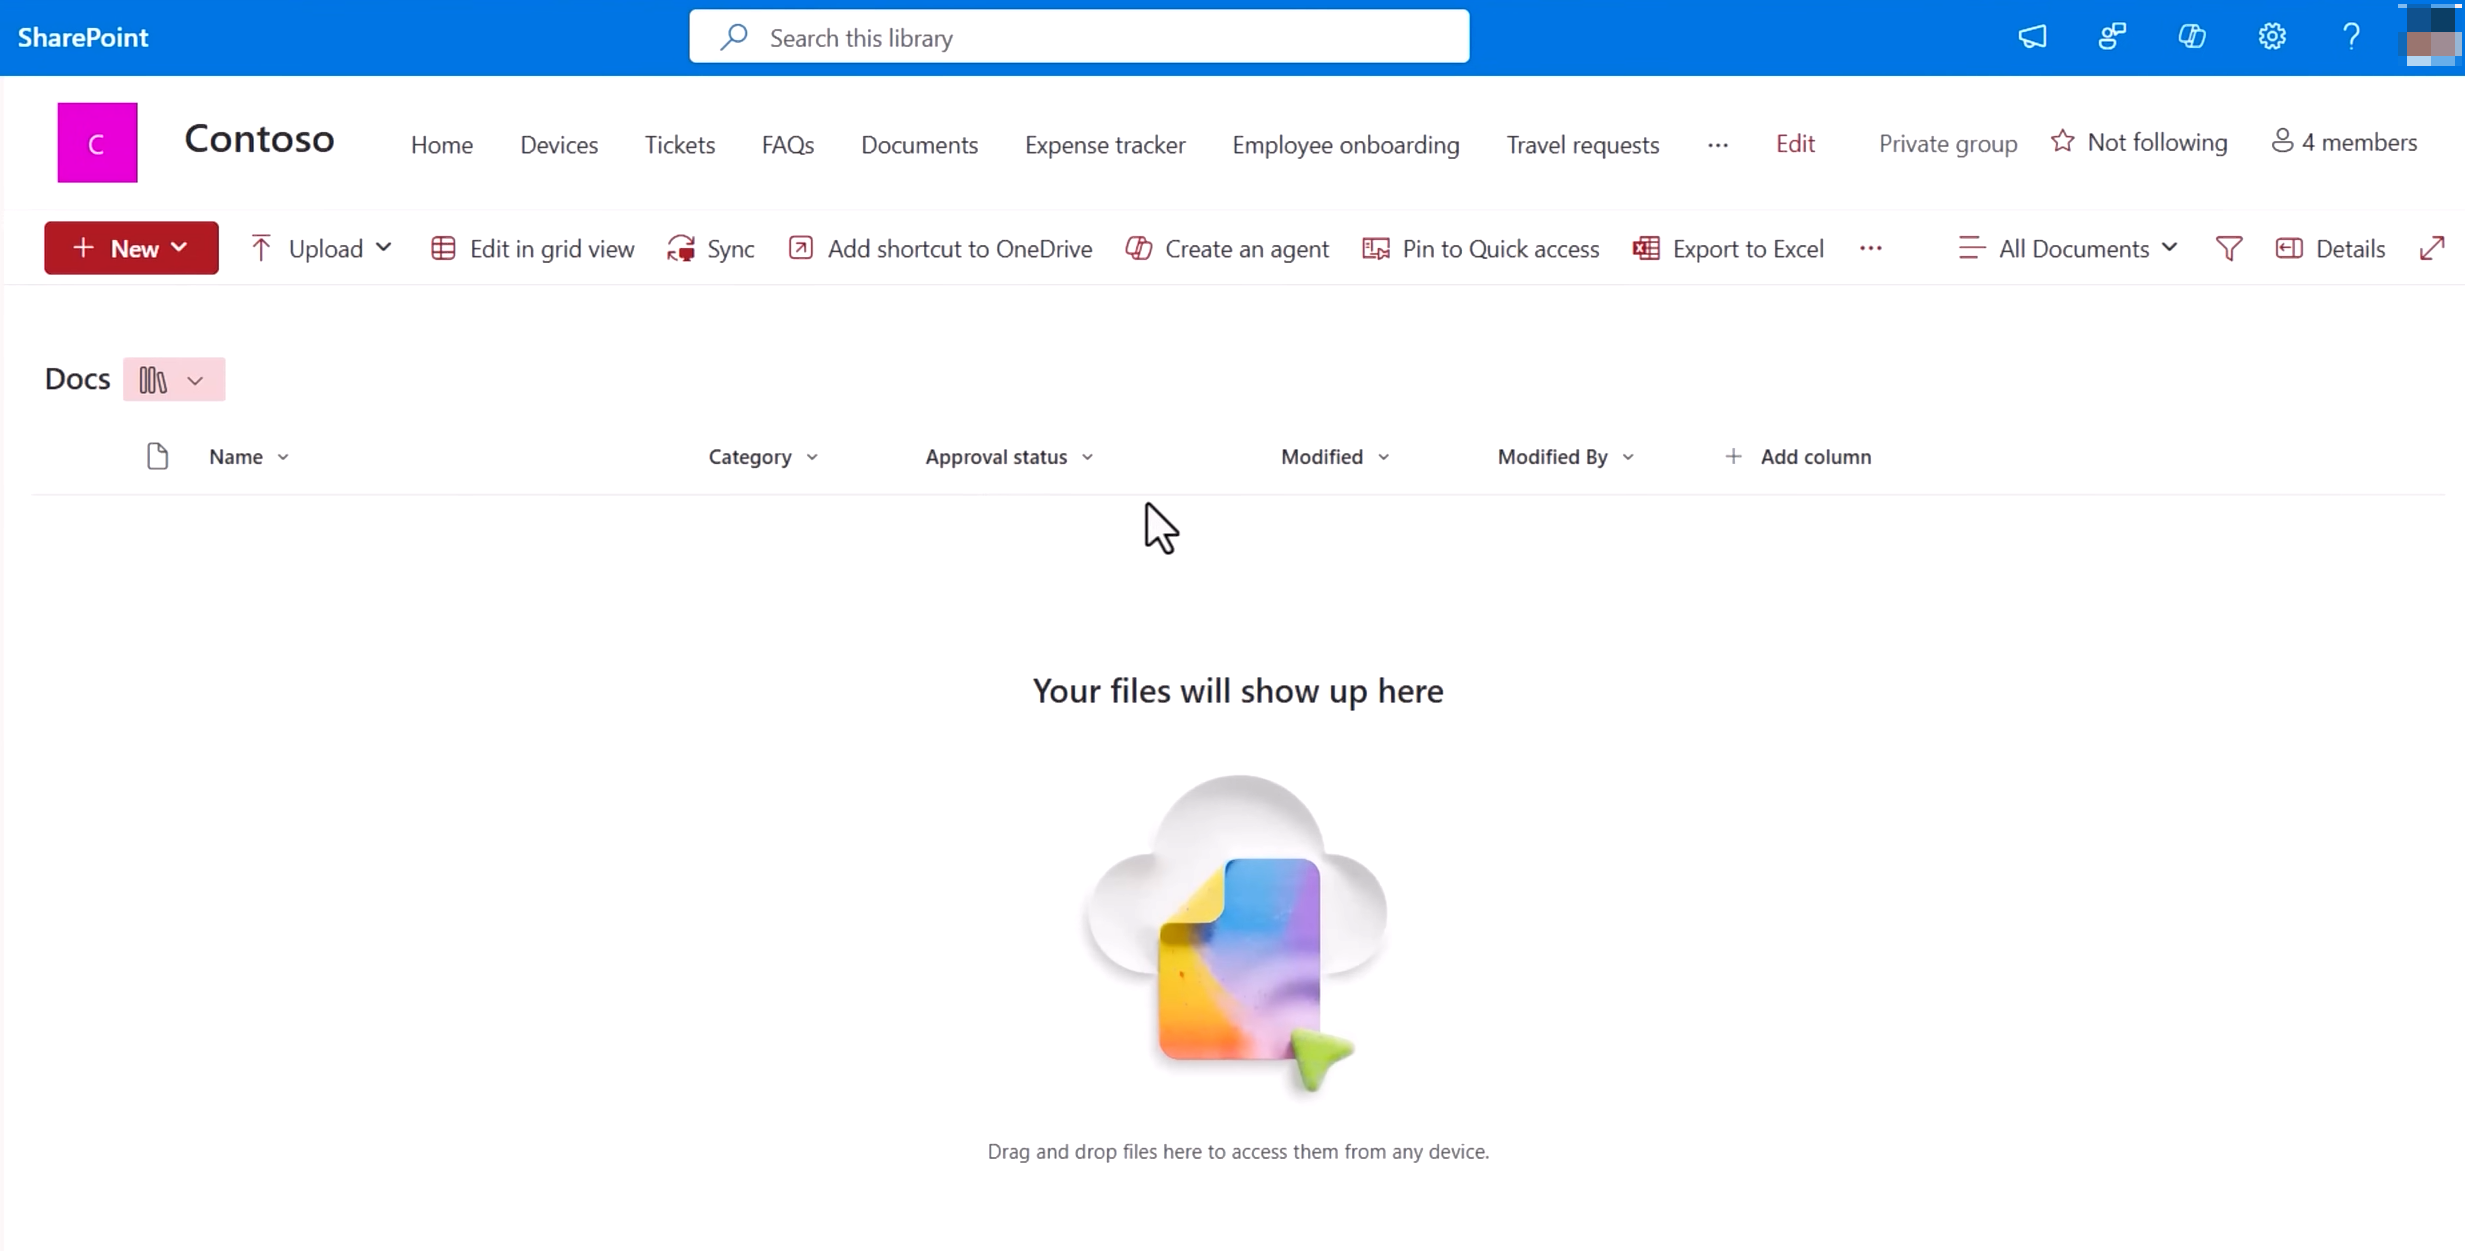Focus the Search this library field
This screenshot has width=2465, height=1251.
(x=1079, y=37)
